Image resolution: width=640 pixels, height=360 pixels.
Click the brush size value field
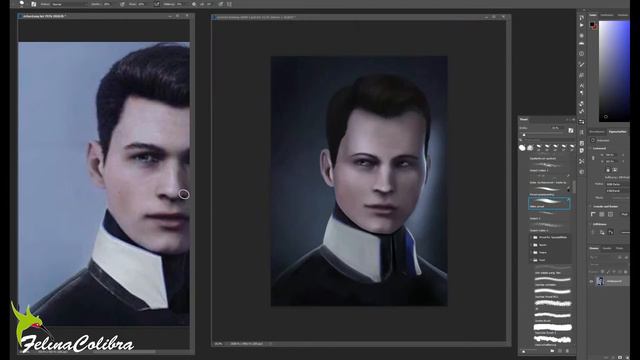point(555,128)
